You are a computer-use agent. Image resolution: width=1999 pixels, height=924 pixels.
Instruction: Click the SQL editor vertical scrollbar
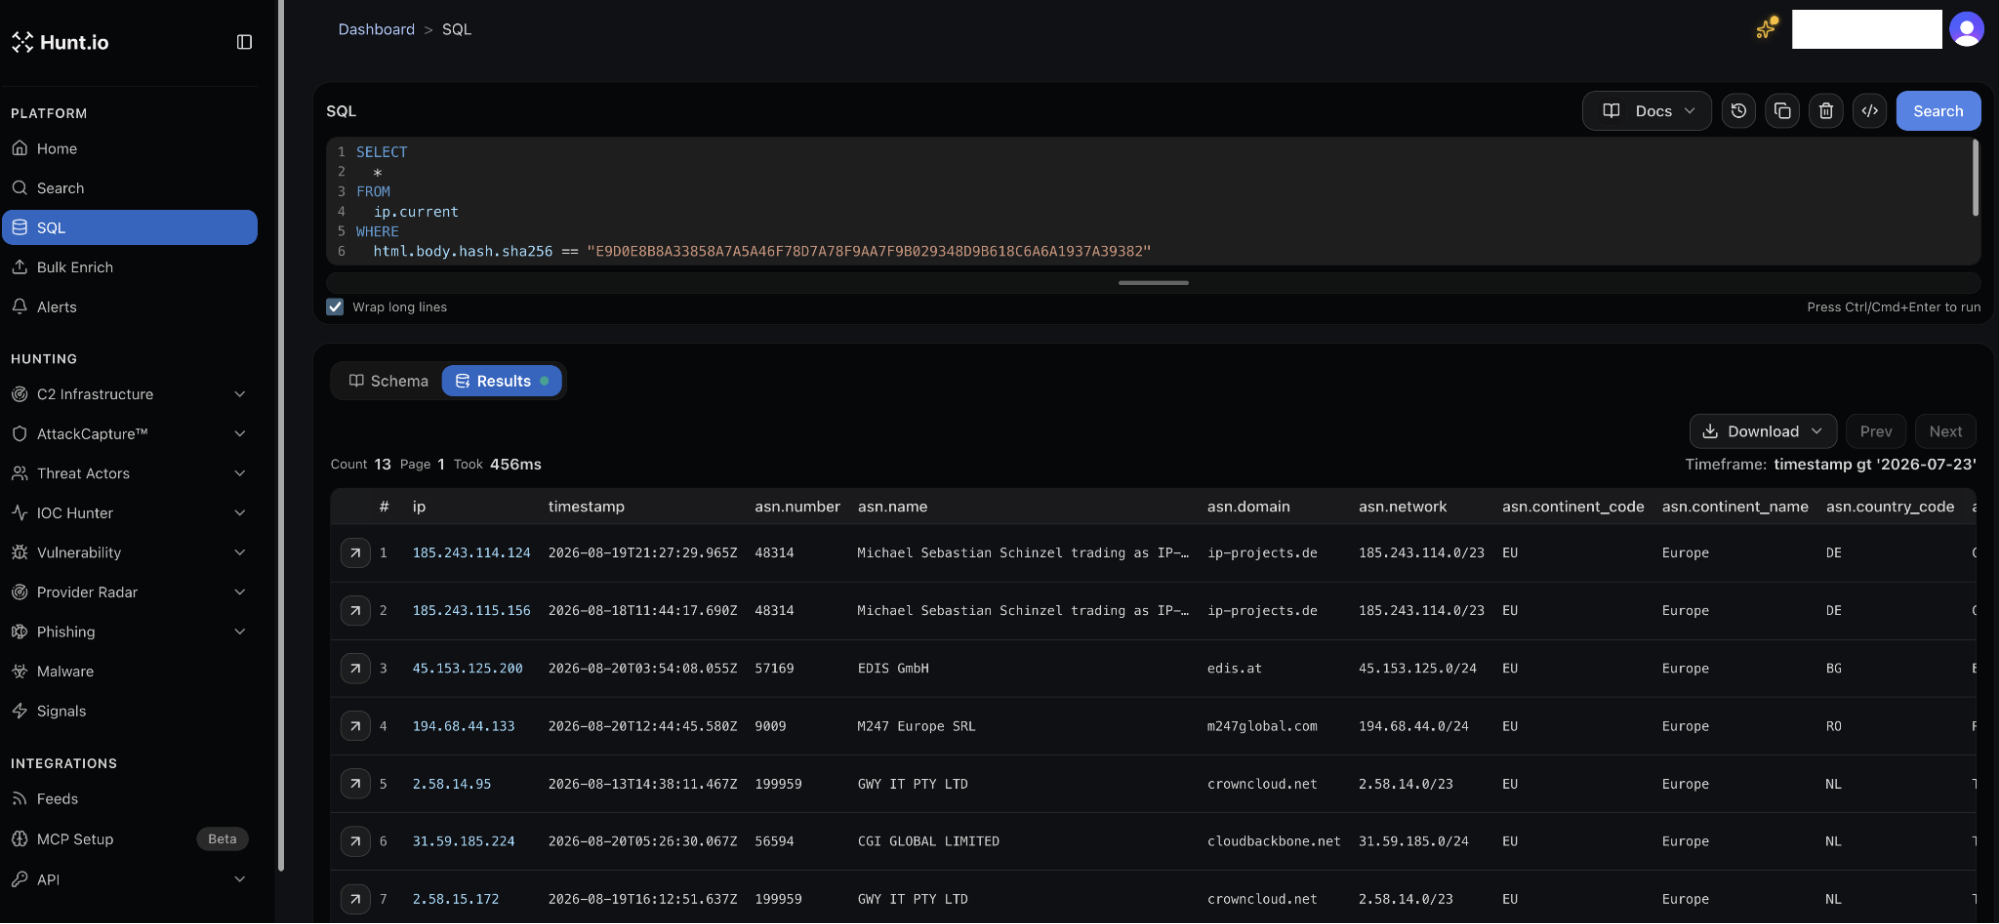pos(1975,178)
